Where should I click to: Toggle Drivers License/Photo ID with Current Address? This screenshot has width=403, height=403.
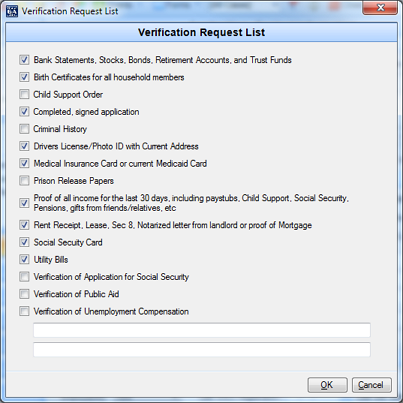[24, 146]
